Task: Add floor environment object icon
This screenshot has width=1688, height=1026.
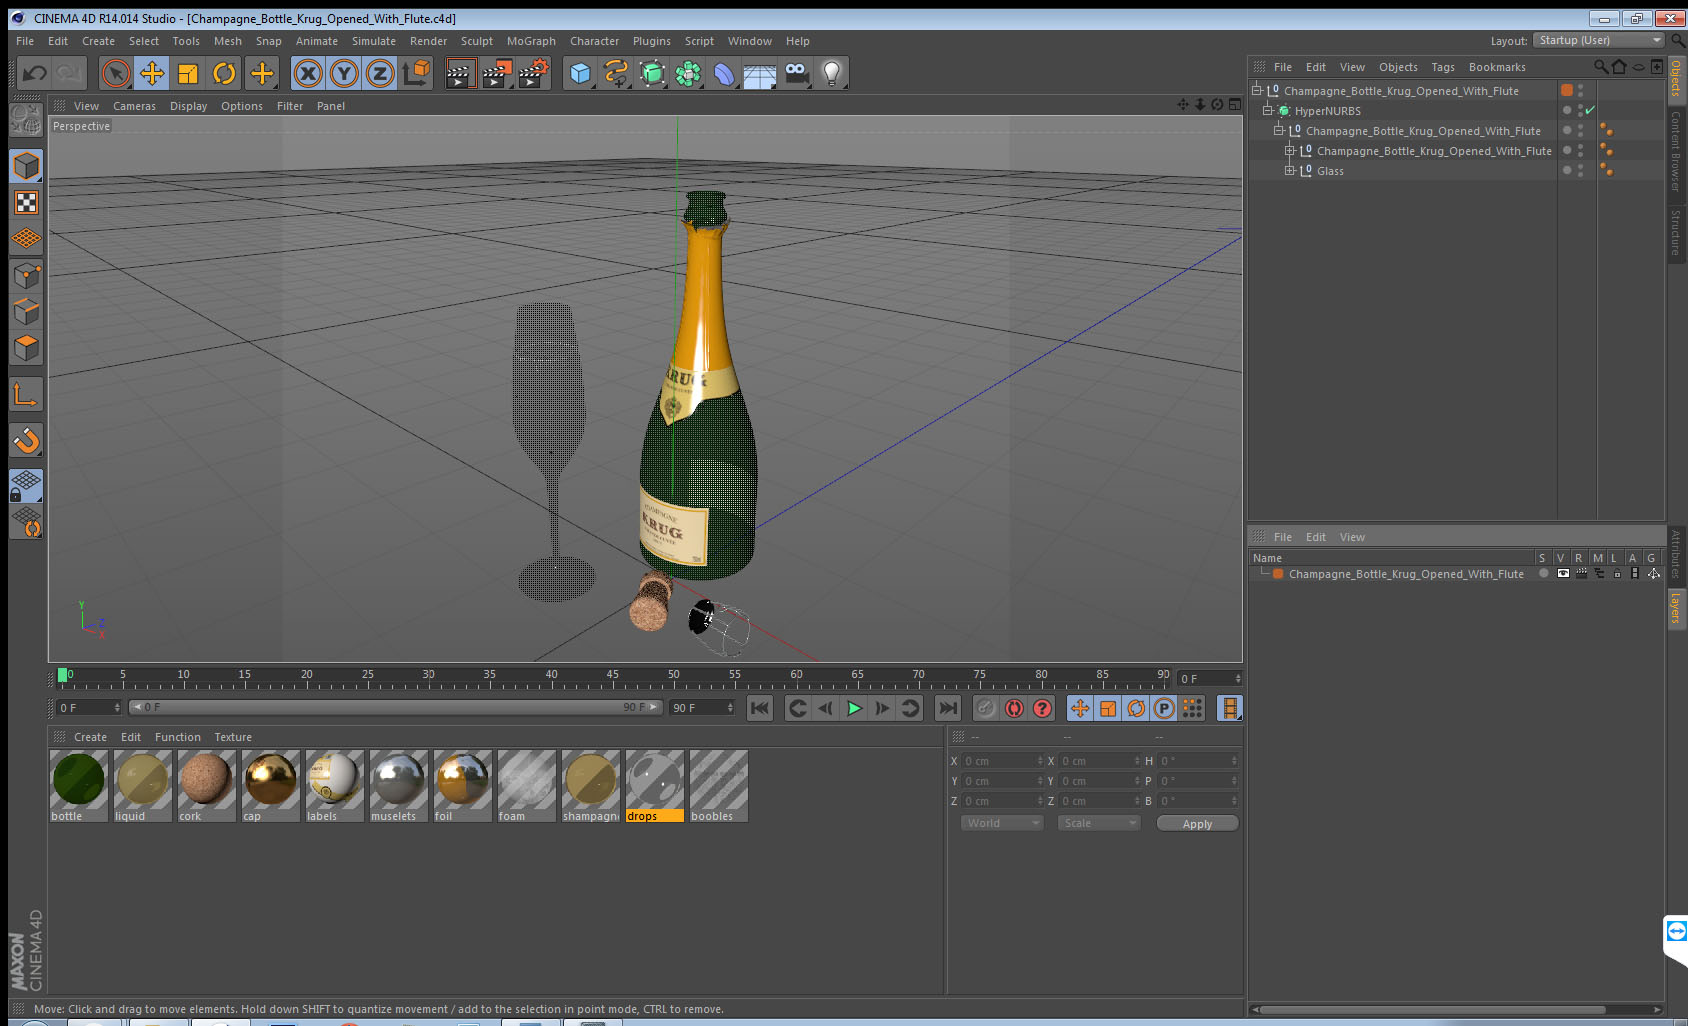Action: click(760, 73)
